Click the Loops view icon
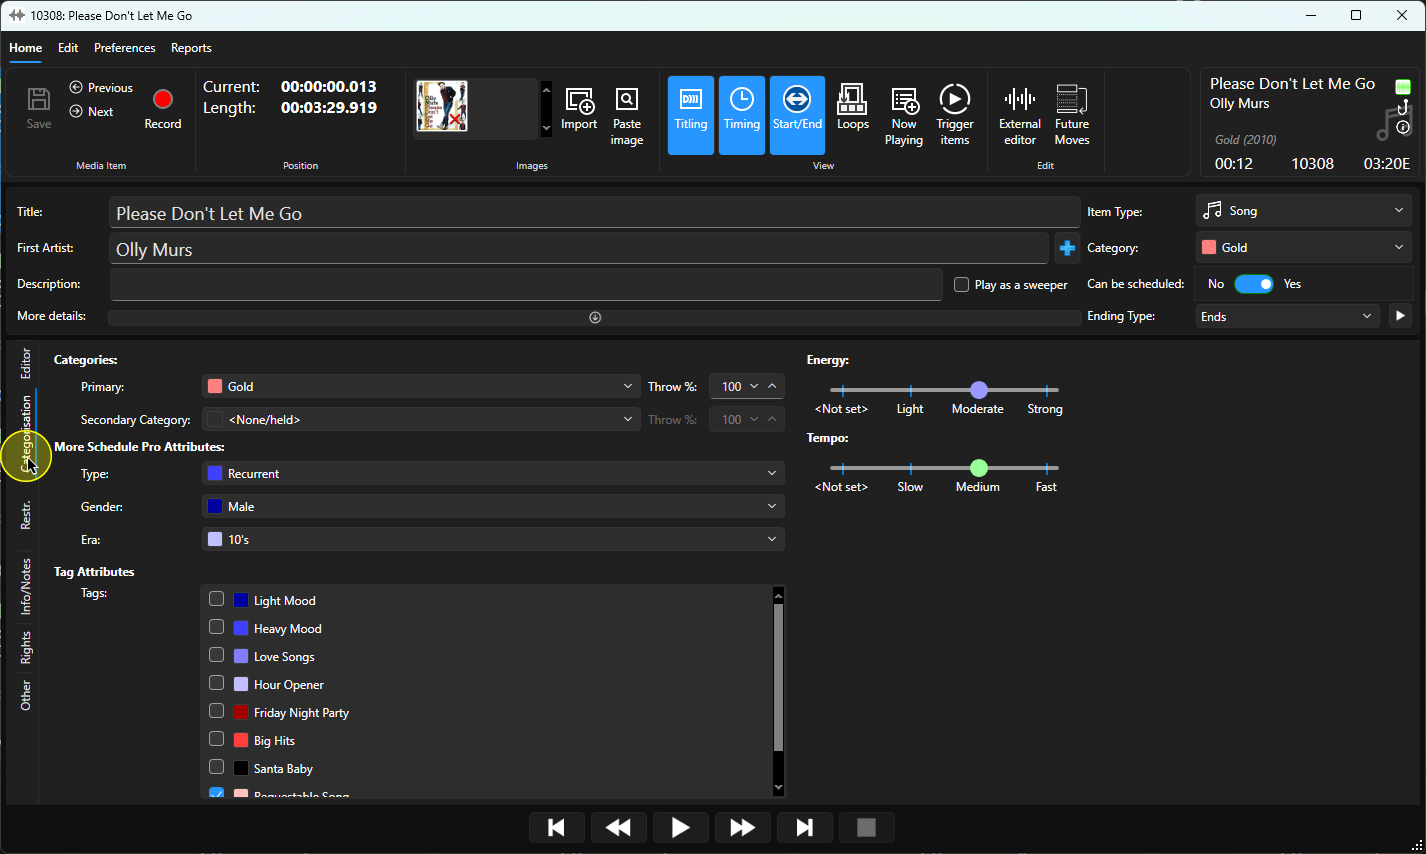1426x854 pixels. (852, 108)
